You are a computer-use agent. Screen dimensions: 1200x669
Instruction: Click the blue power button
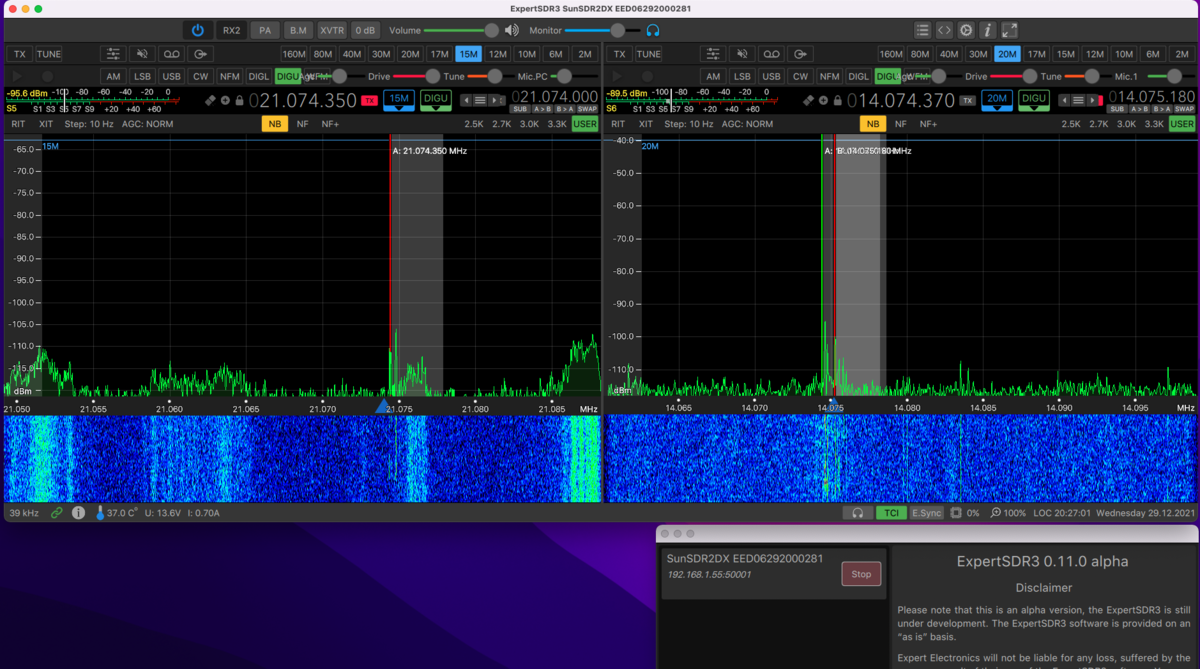[198, 30]
